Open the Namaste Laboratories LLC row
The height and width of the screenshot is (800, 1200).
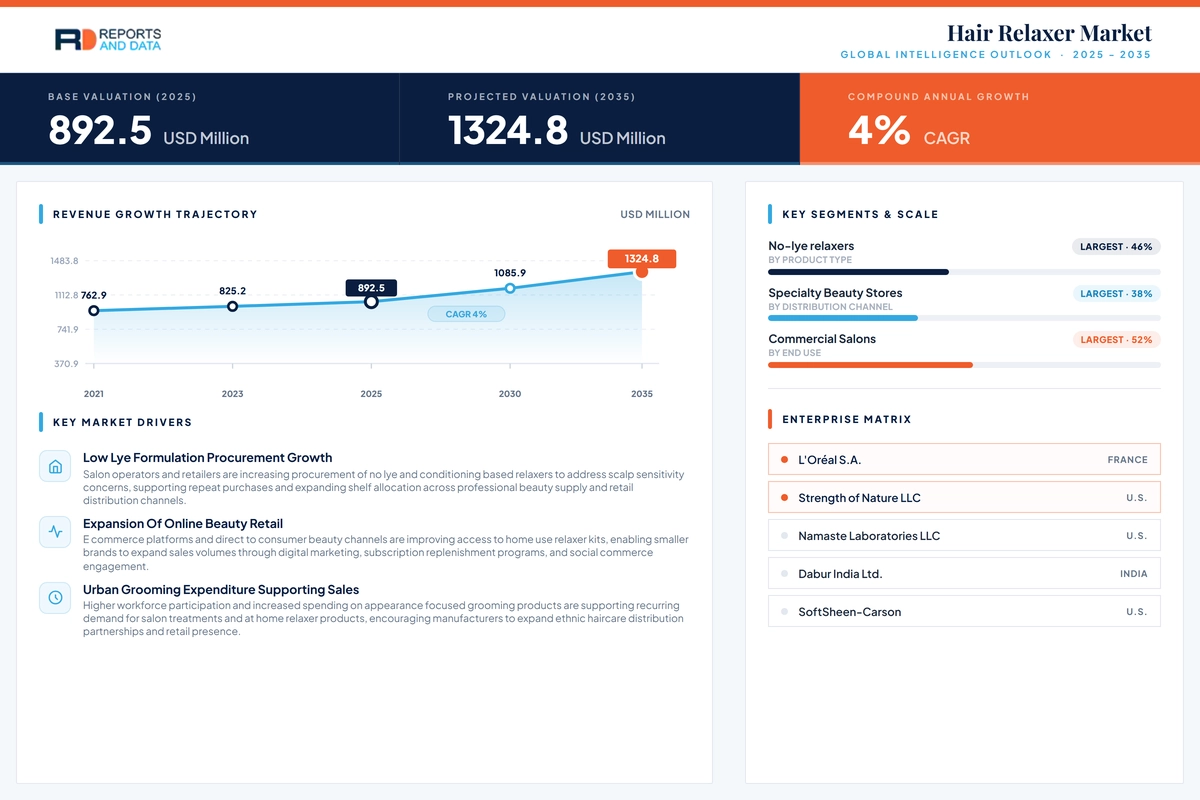(964, 536)
